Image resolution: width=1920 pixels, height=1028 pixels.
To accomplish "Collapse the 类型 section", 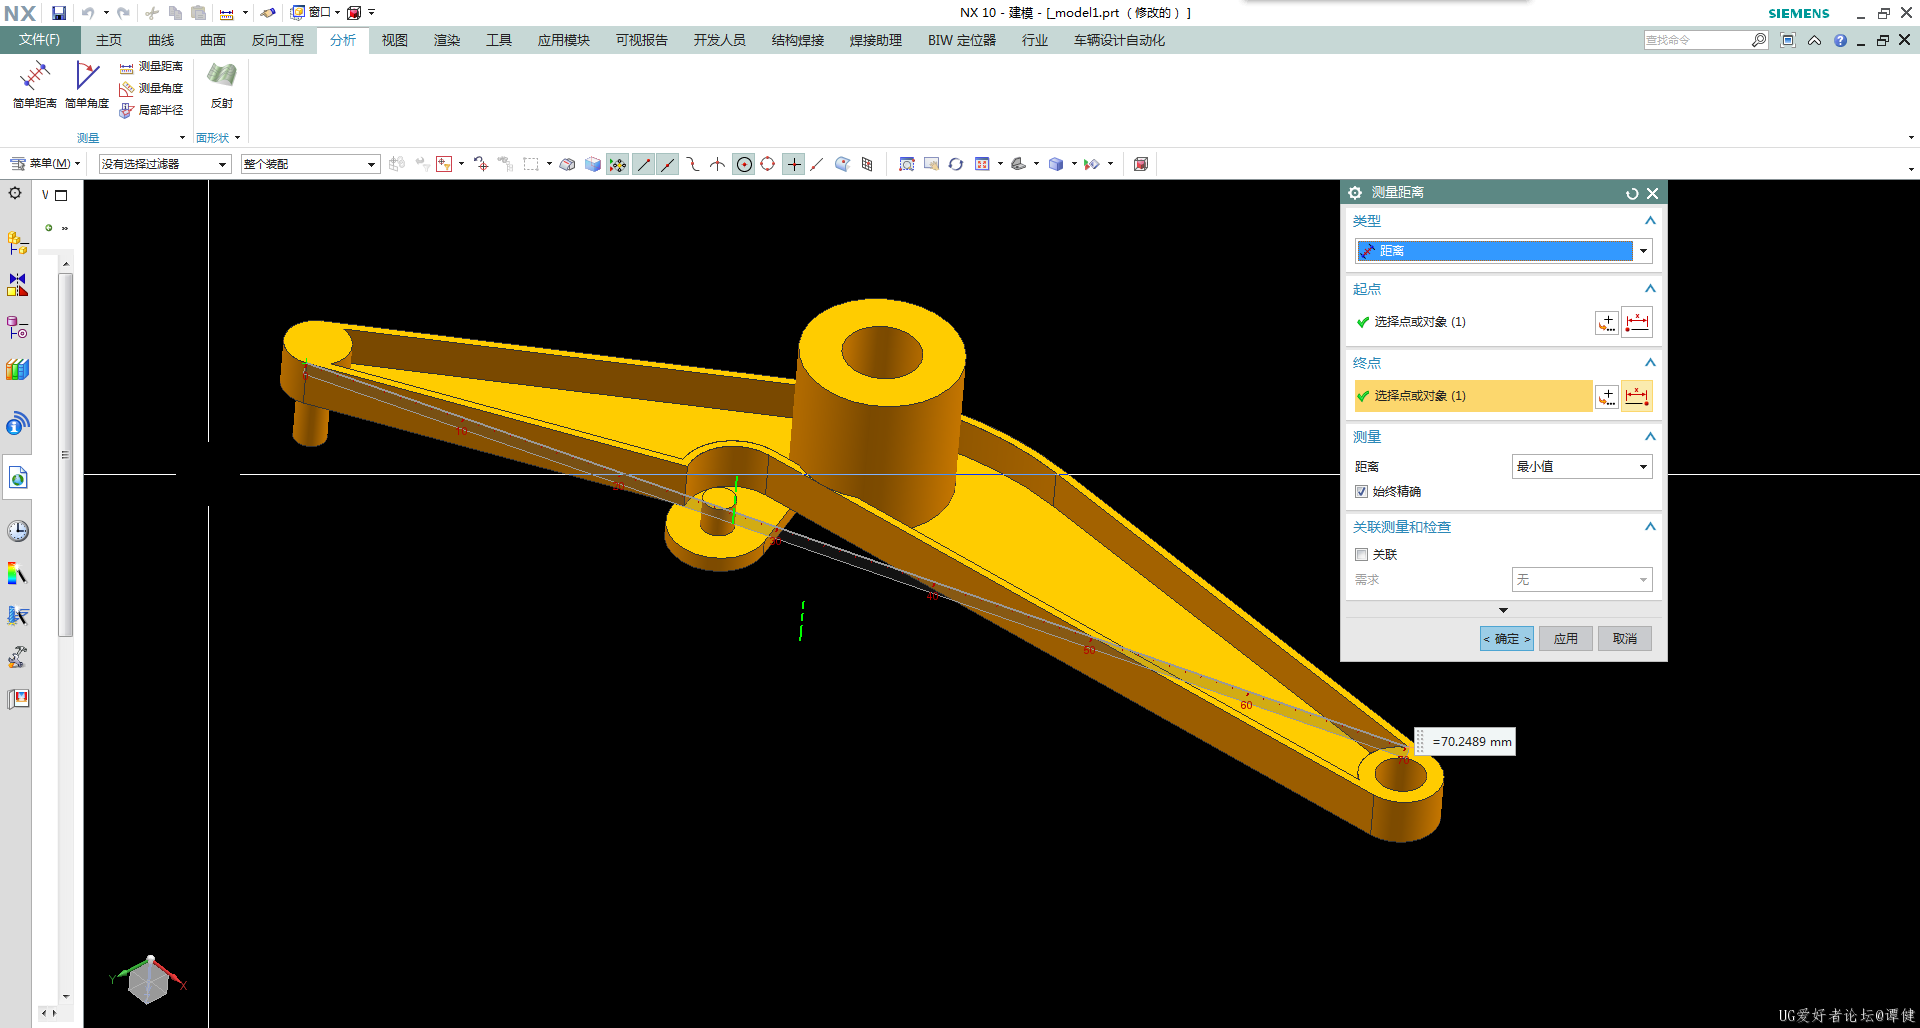I will [x=1650, y=221].
